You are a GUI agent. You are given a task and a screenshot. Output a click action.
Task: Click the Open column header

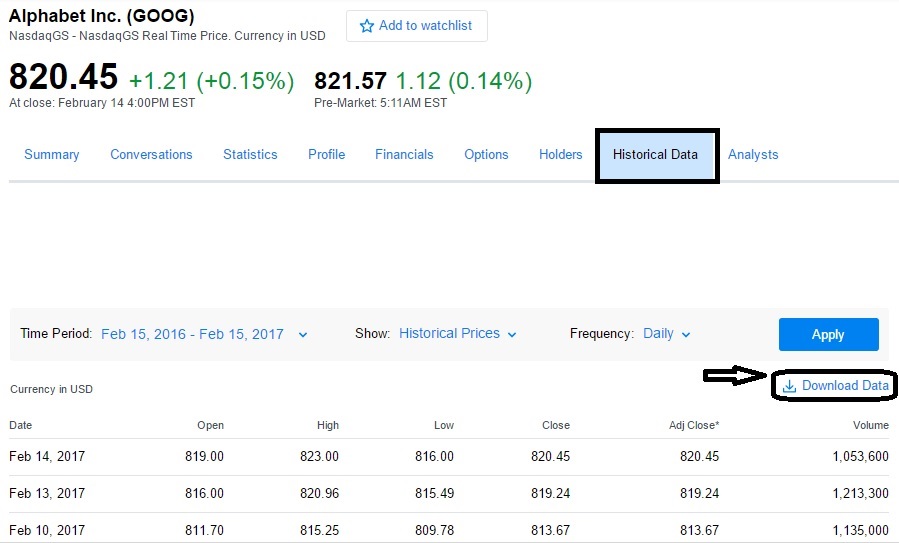click(210, 425)
